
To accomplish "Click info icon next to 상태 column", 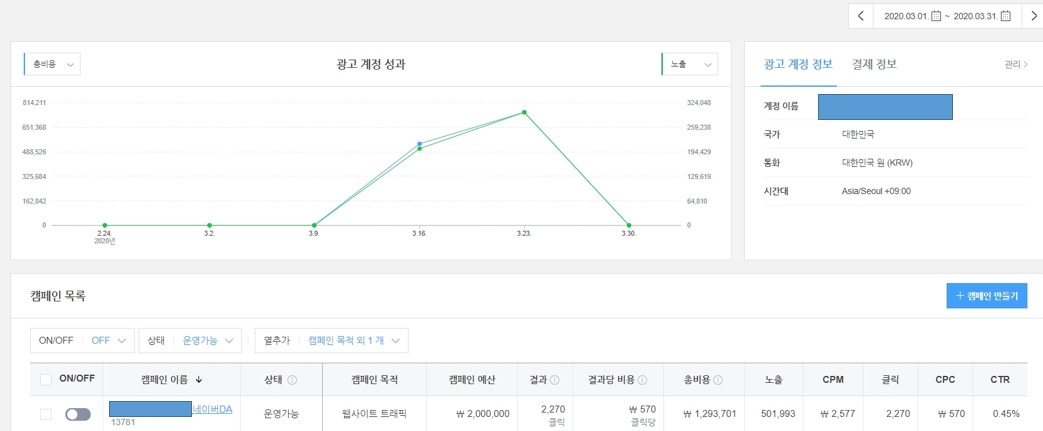I will tap(291, 380).
